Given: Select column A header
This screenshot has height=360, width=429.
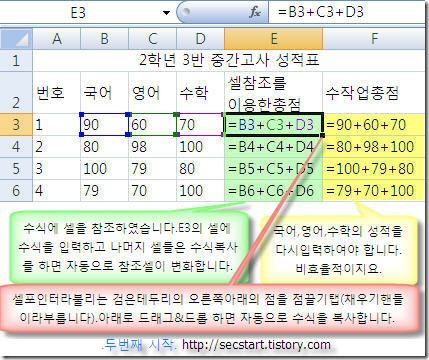Looking at the screenshot, I should 57,39.
